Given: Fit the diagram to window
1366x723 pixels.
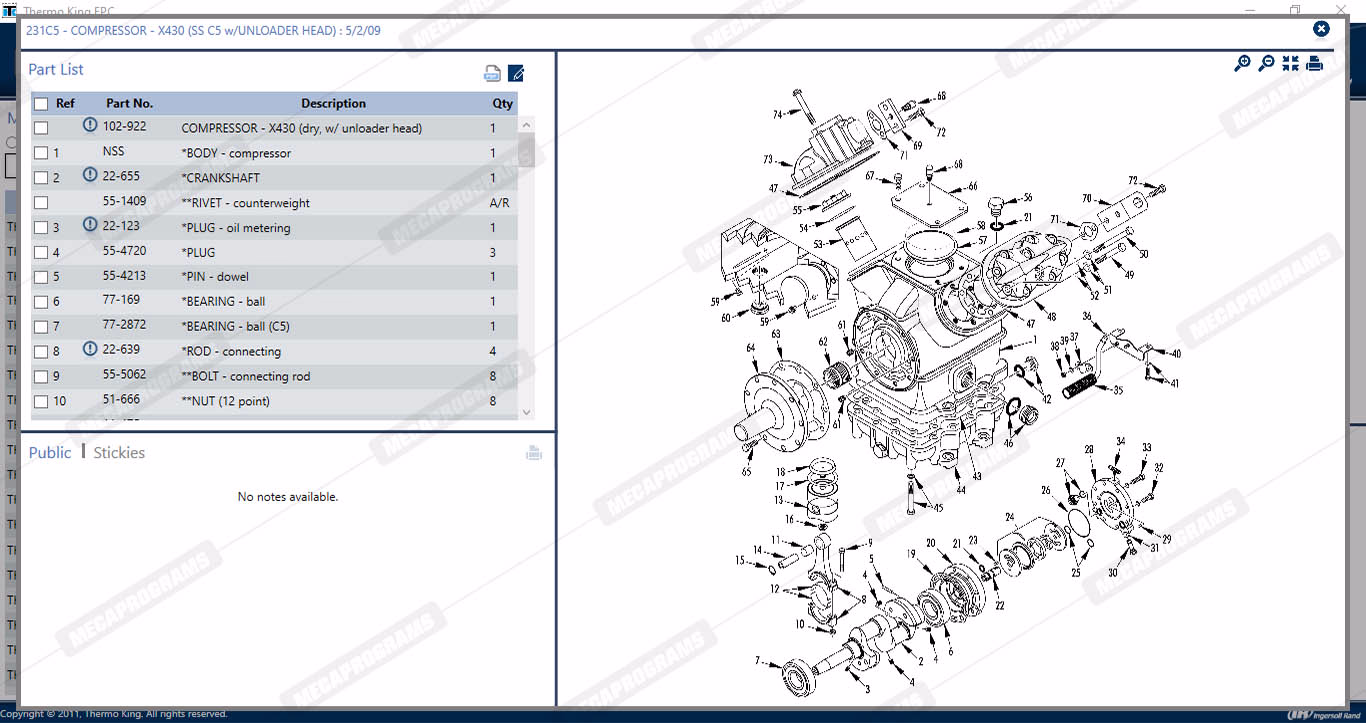Looking at the screenshot, I should (1290, 63).
